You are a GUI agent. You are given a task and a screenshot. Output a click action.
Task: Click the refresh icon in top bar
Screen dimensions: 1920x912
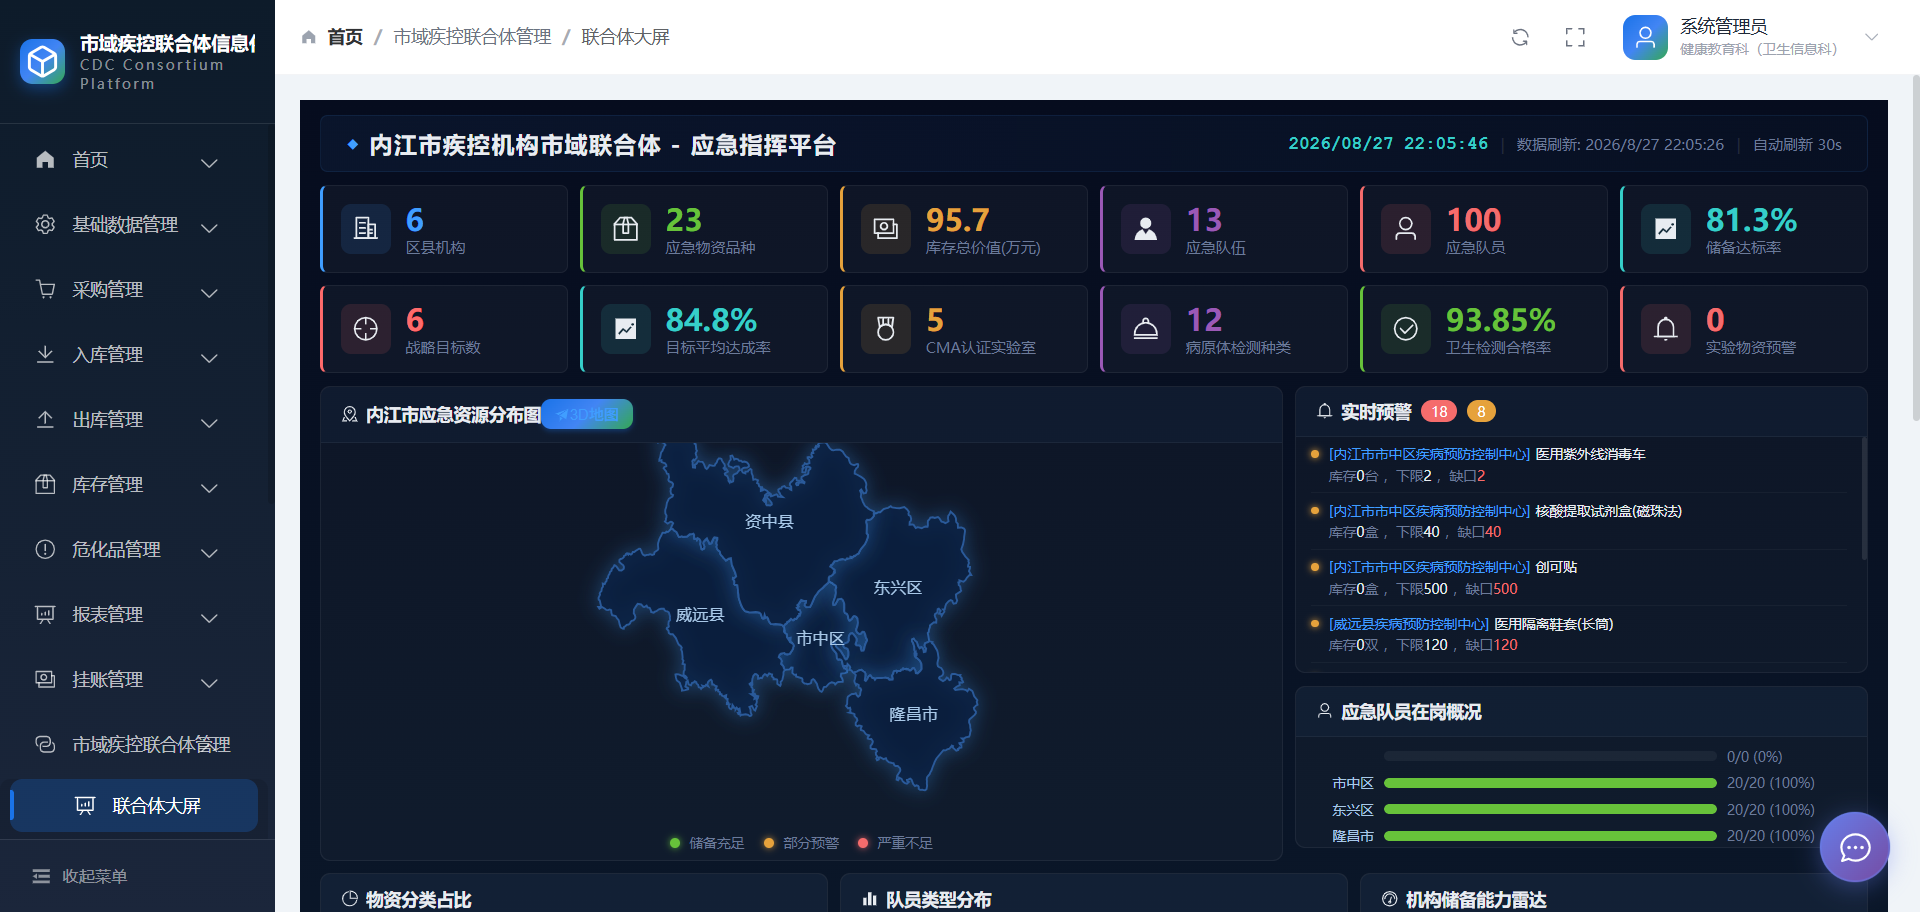coord(1520,37)
